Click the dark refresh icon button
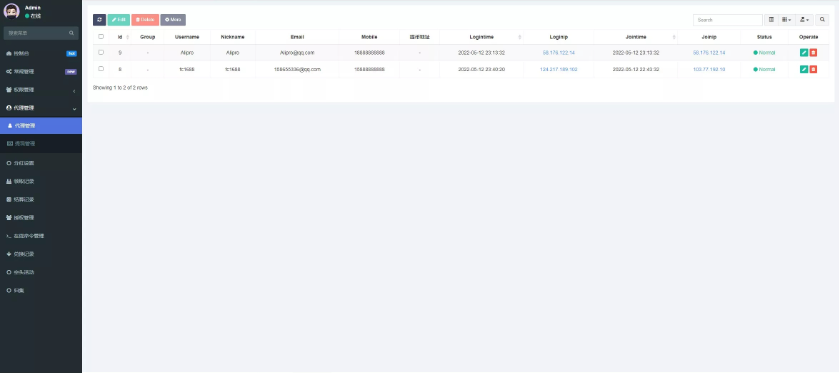This screenshot has height=373, width=839. coord(100,20)
